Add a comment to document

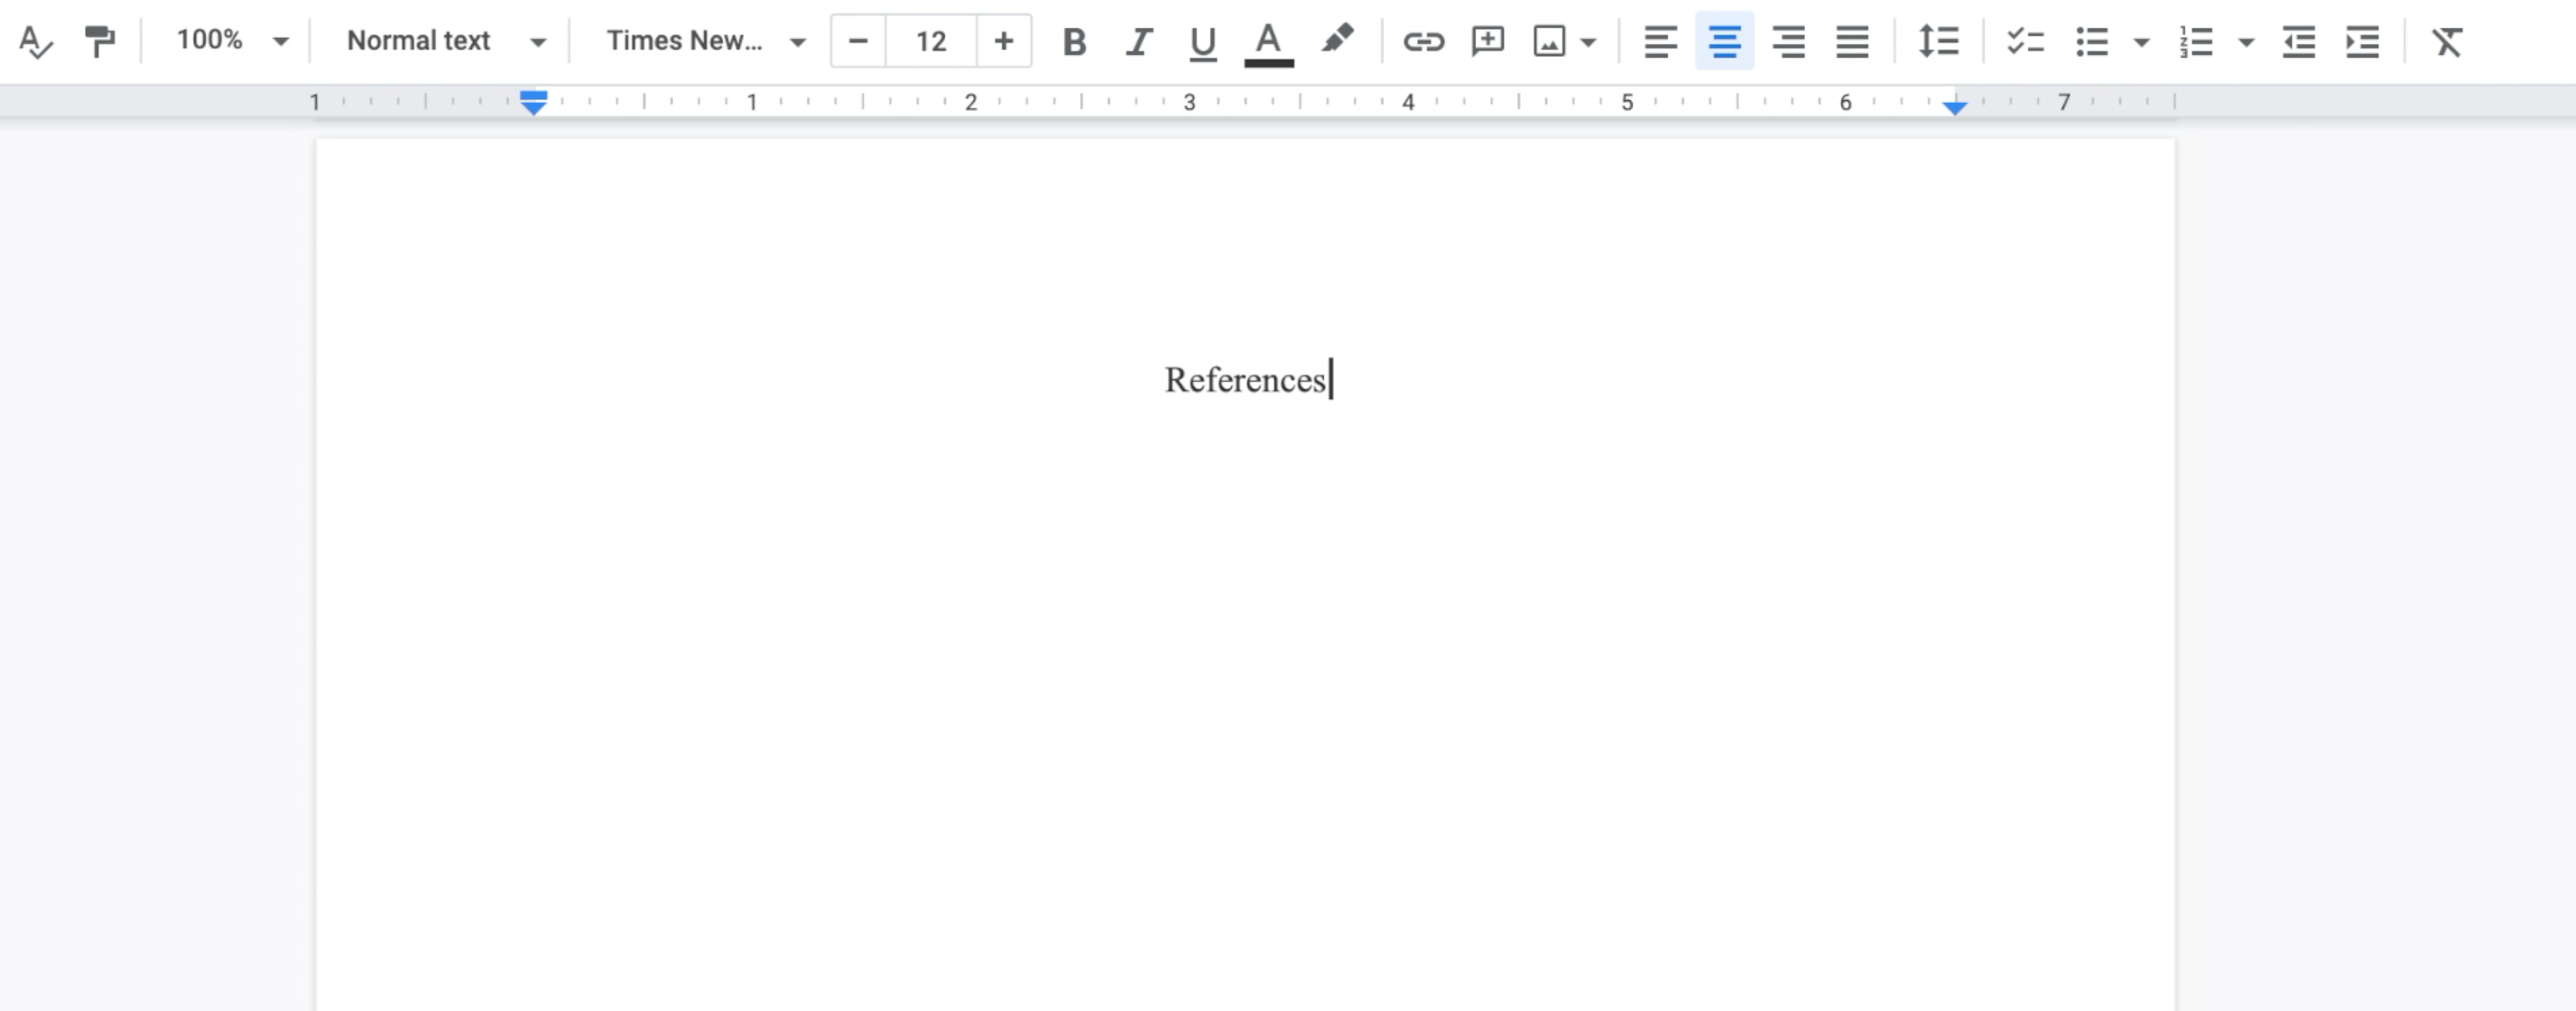tap(1485, 40)
